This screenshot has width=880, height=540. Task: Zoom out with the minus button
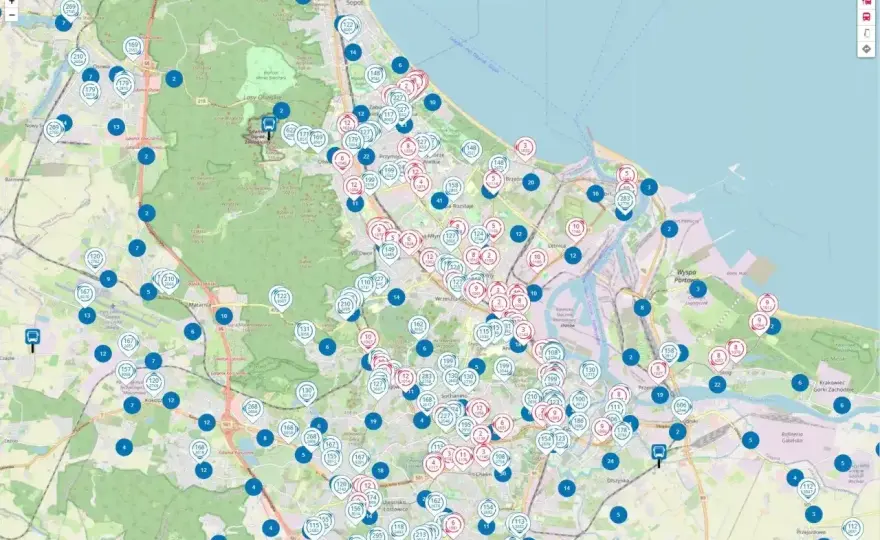tap(11, 15)
